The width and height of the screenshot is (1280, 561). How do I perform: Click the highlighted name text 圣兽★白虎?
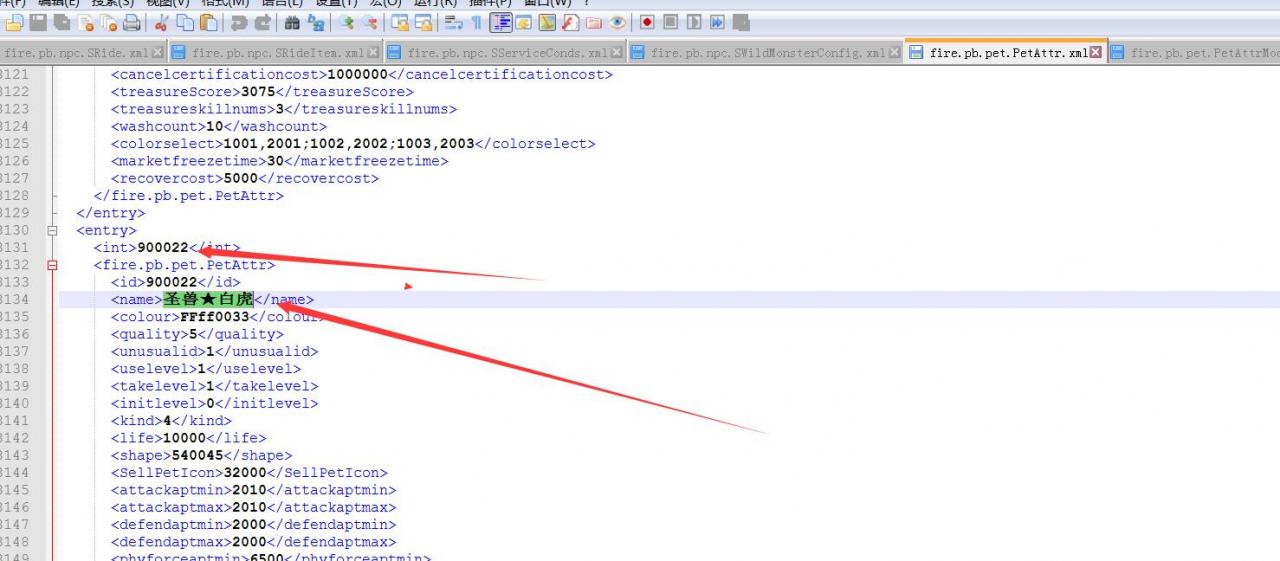click(208, 299)
